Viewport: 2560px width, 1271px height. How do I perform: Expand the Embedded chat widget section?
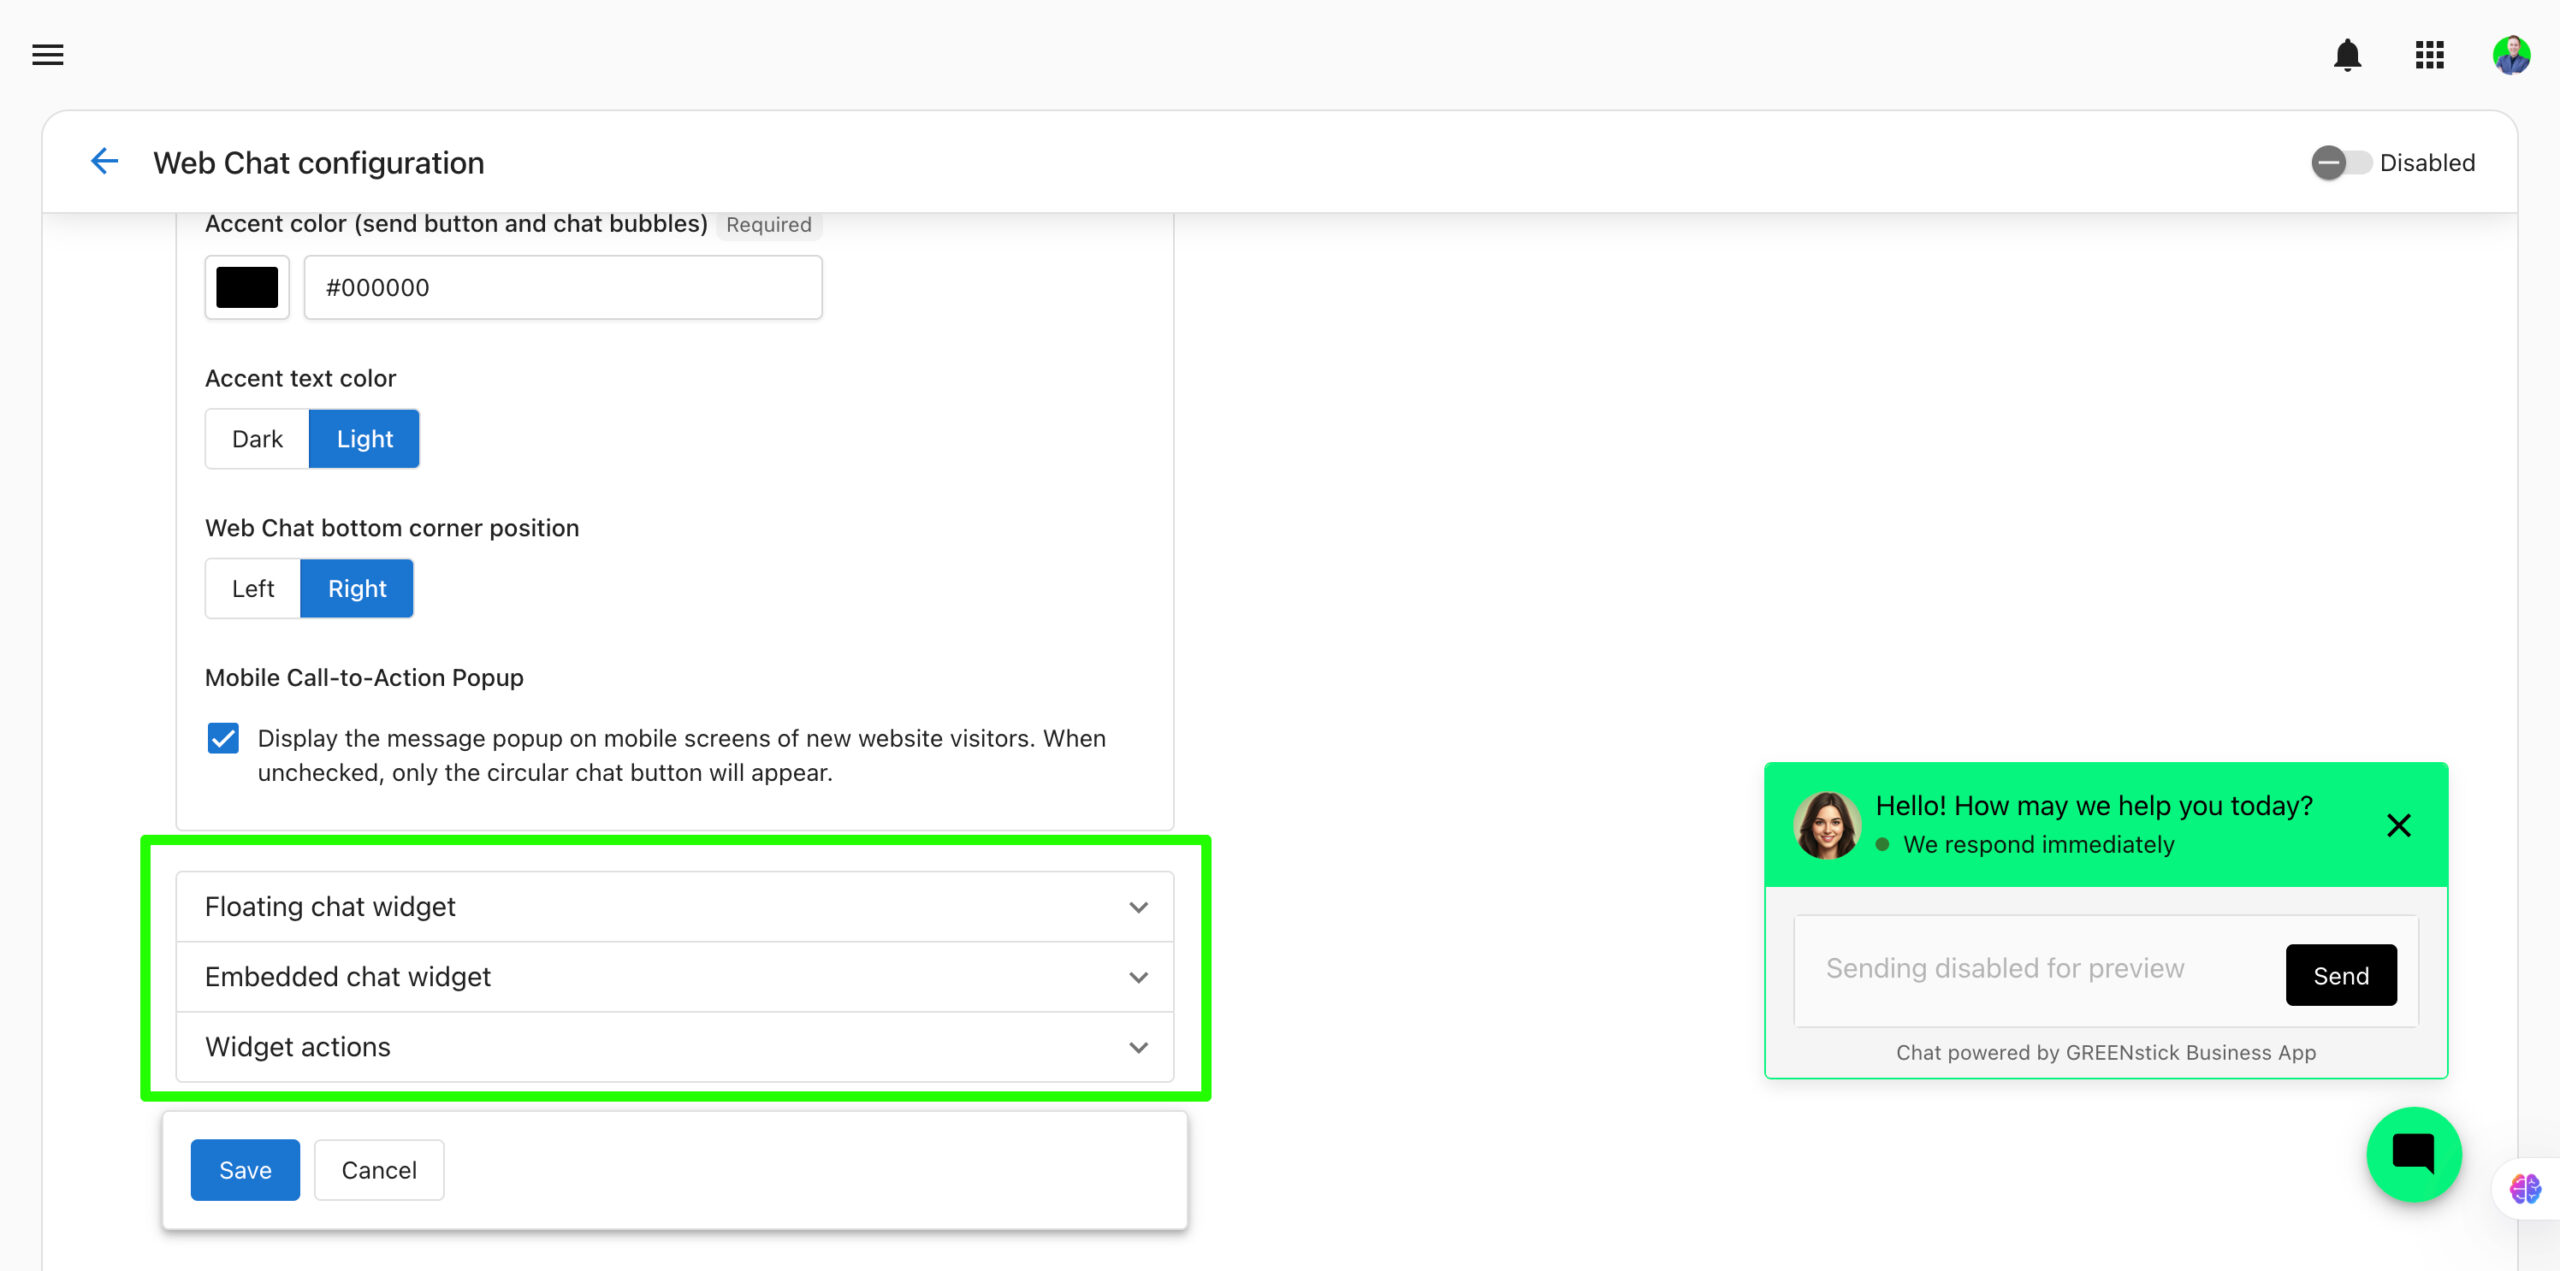pyautogui.click(x=674, y=977)
